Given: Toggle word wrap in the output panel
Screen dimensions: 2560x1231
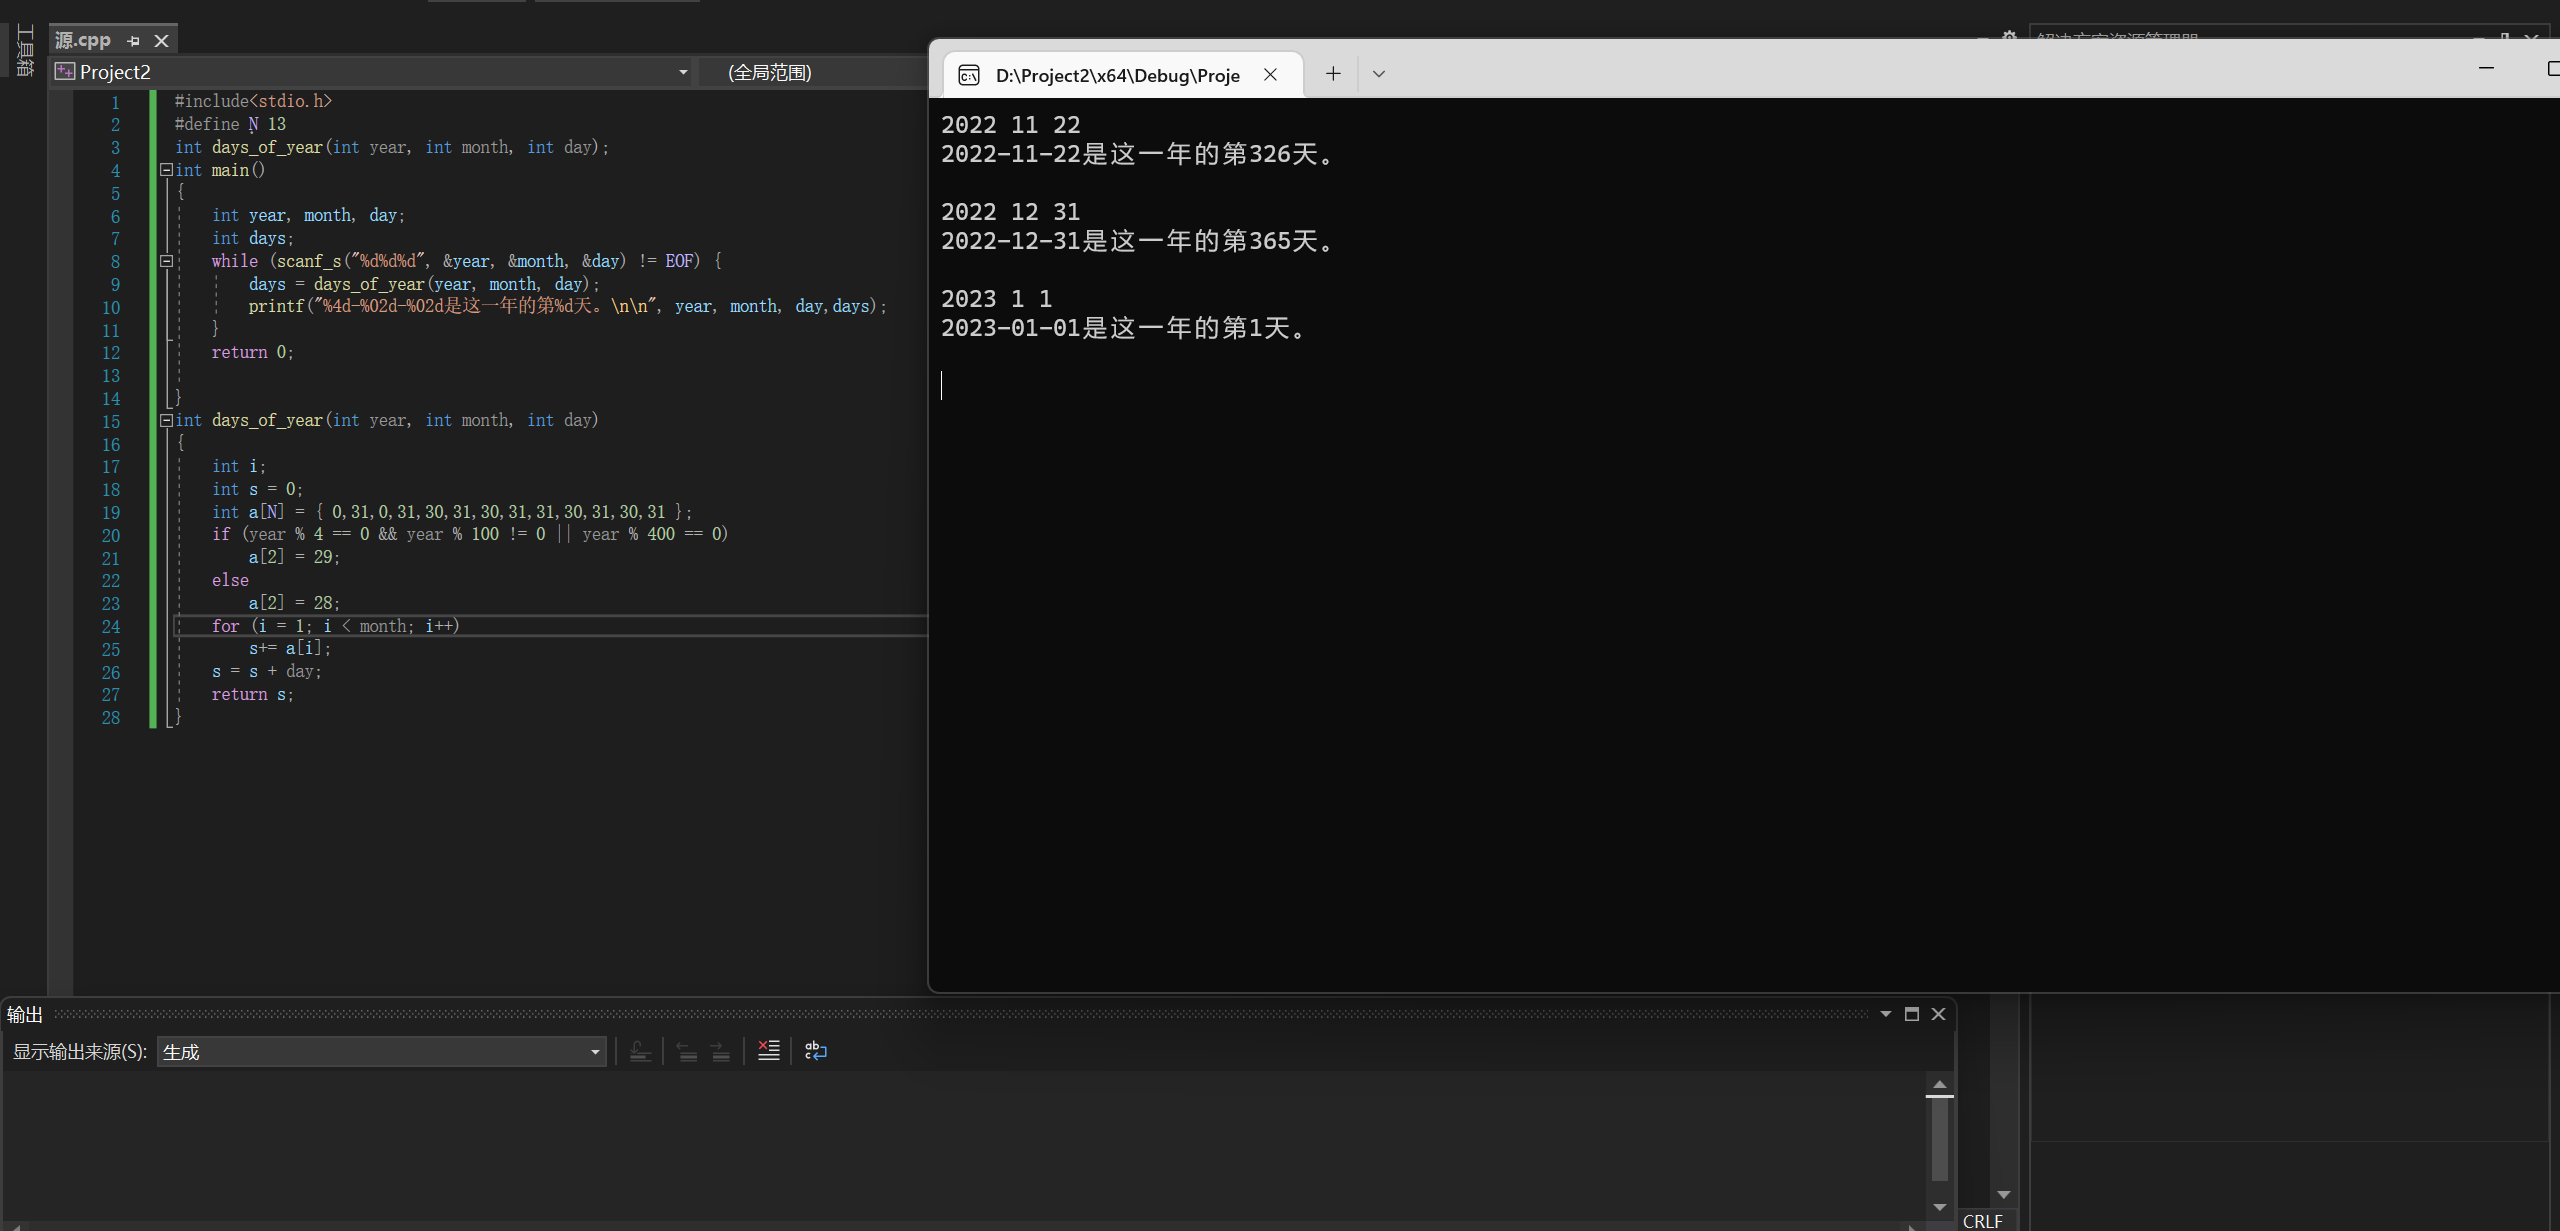Looking at the screenshot, I should [815, 1050].
